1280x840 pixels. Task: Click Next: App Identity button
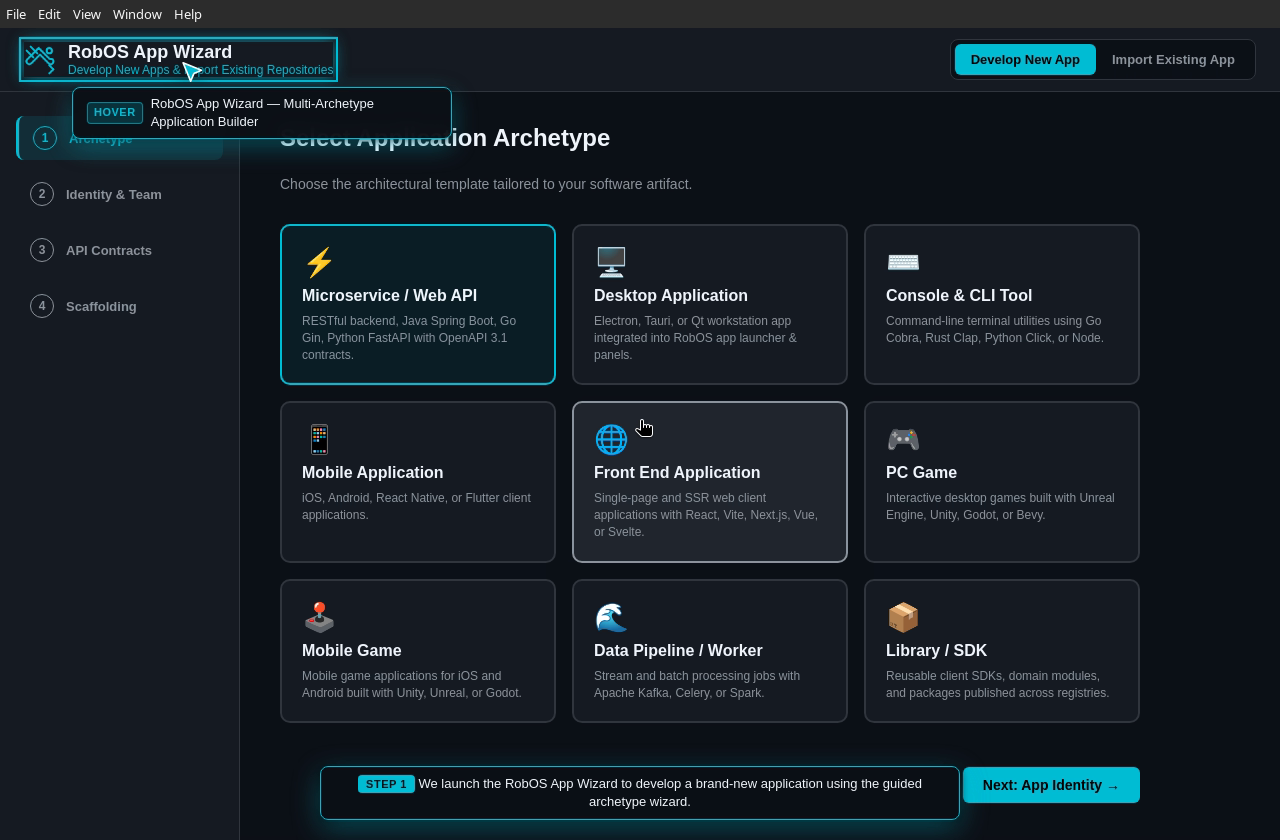(x=1051, y=785)
